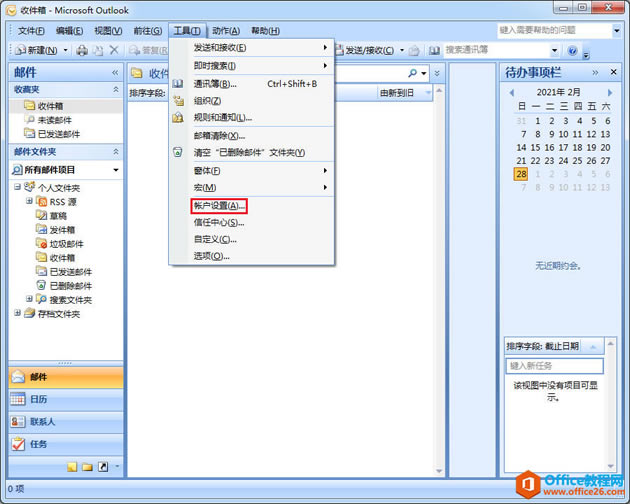Minimize the navigation pane with double chevron
The width and height of the screenshot is (630, 504).
pos(115,72)
